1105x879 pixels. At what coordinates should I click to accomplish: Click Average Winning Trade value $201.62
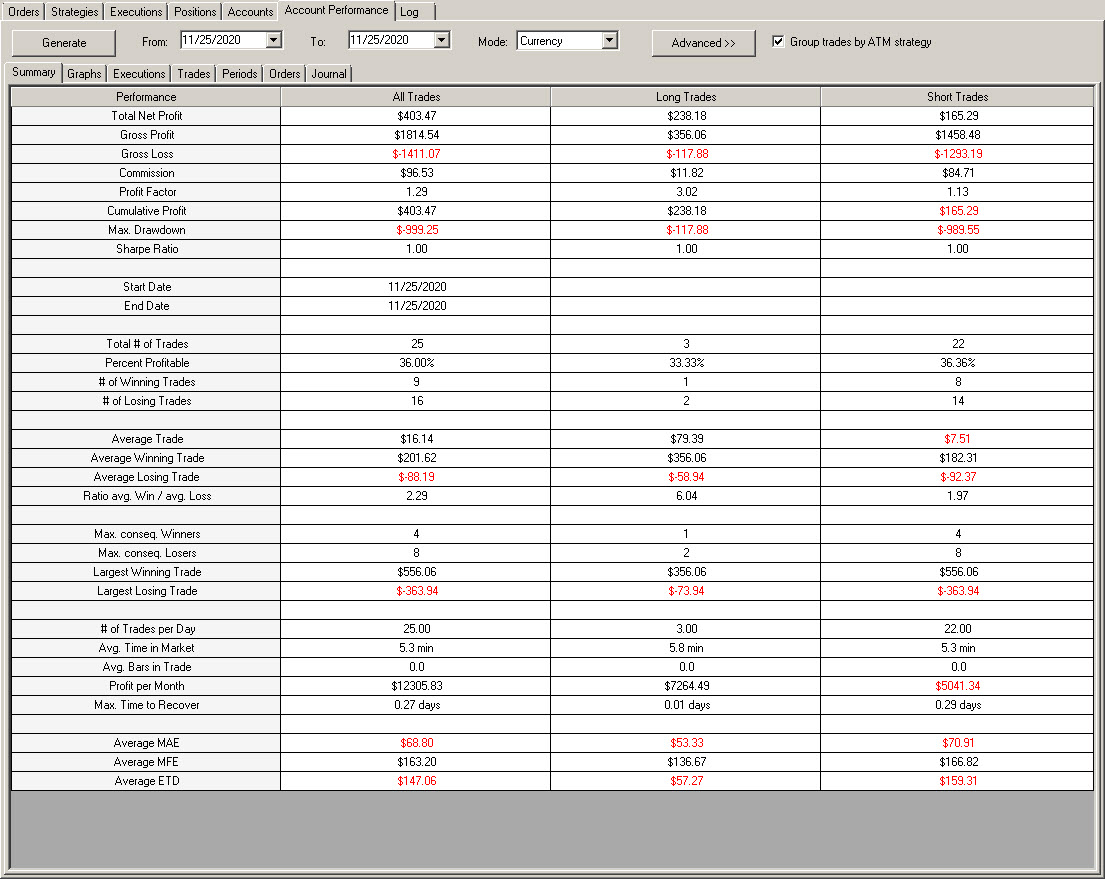point(416,458)
